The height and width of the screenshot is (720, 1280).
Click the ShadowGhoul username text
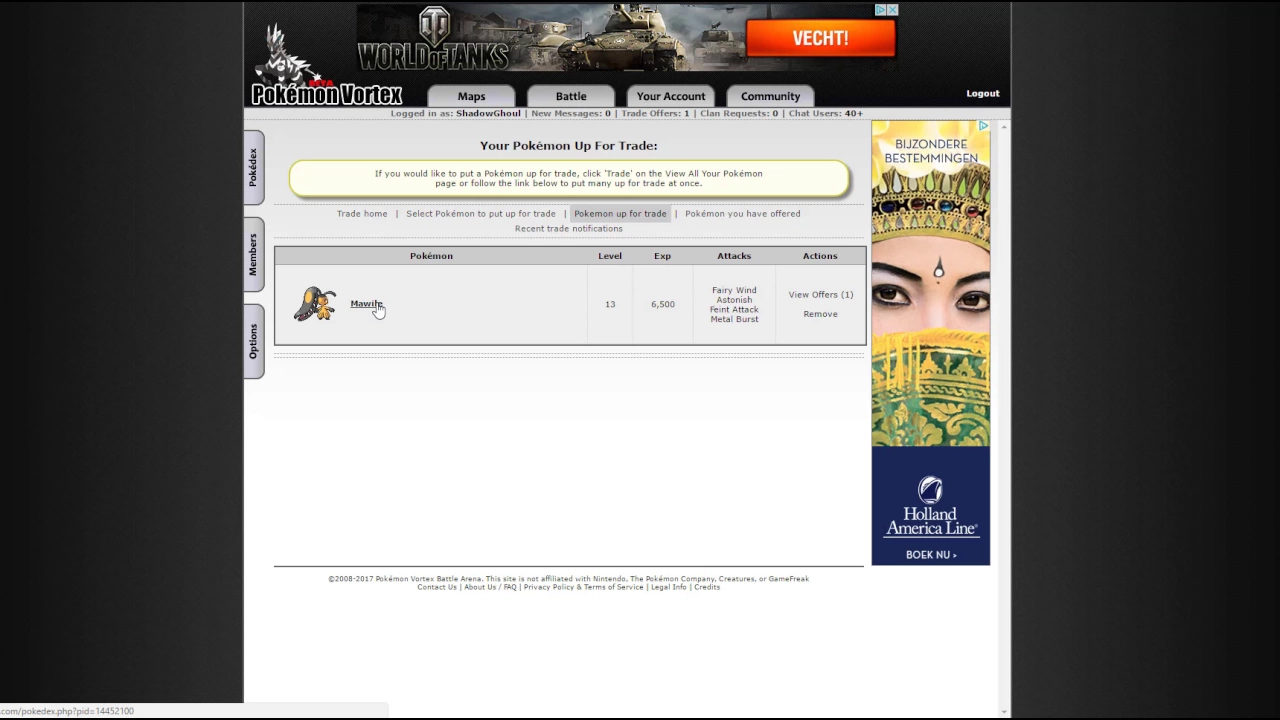(488, 113)
